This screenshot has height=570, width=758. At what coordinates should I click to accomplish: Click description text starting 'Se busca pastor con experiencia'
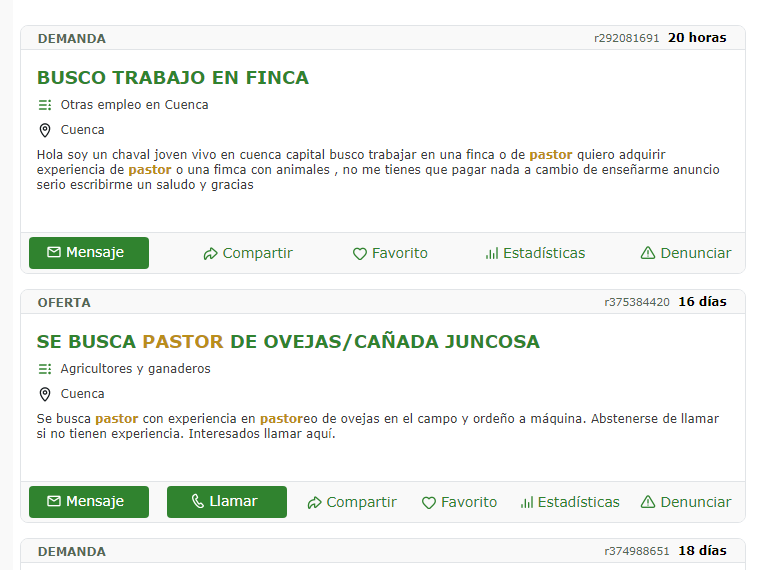(x=378, y=426)
